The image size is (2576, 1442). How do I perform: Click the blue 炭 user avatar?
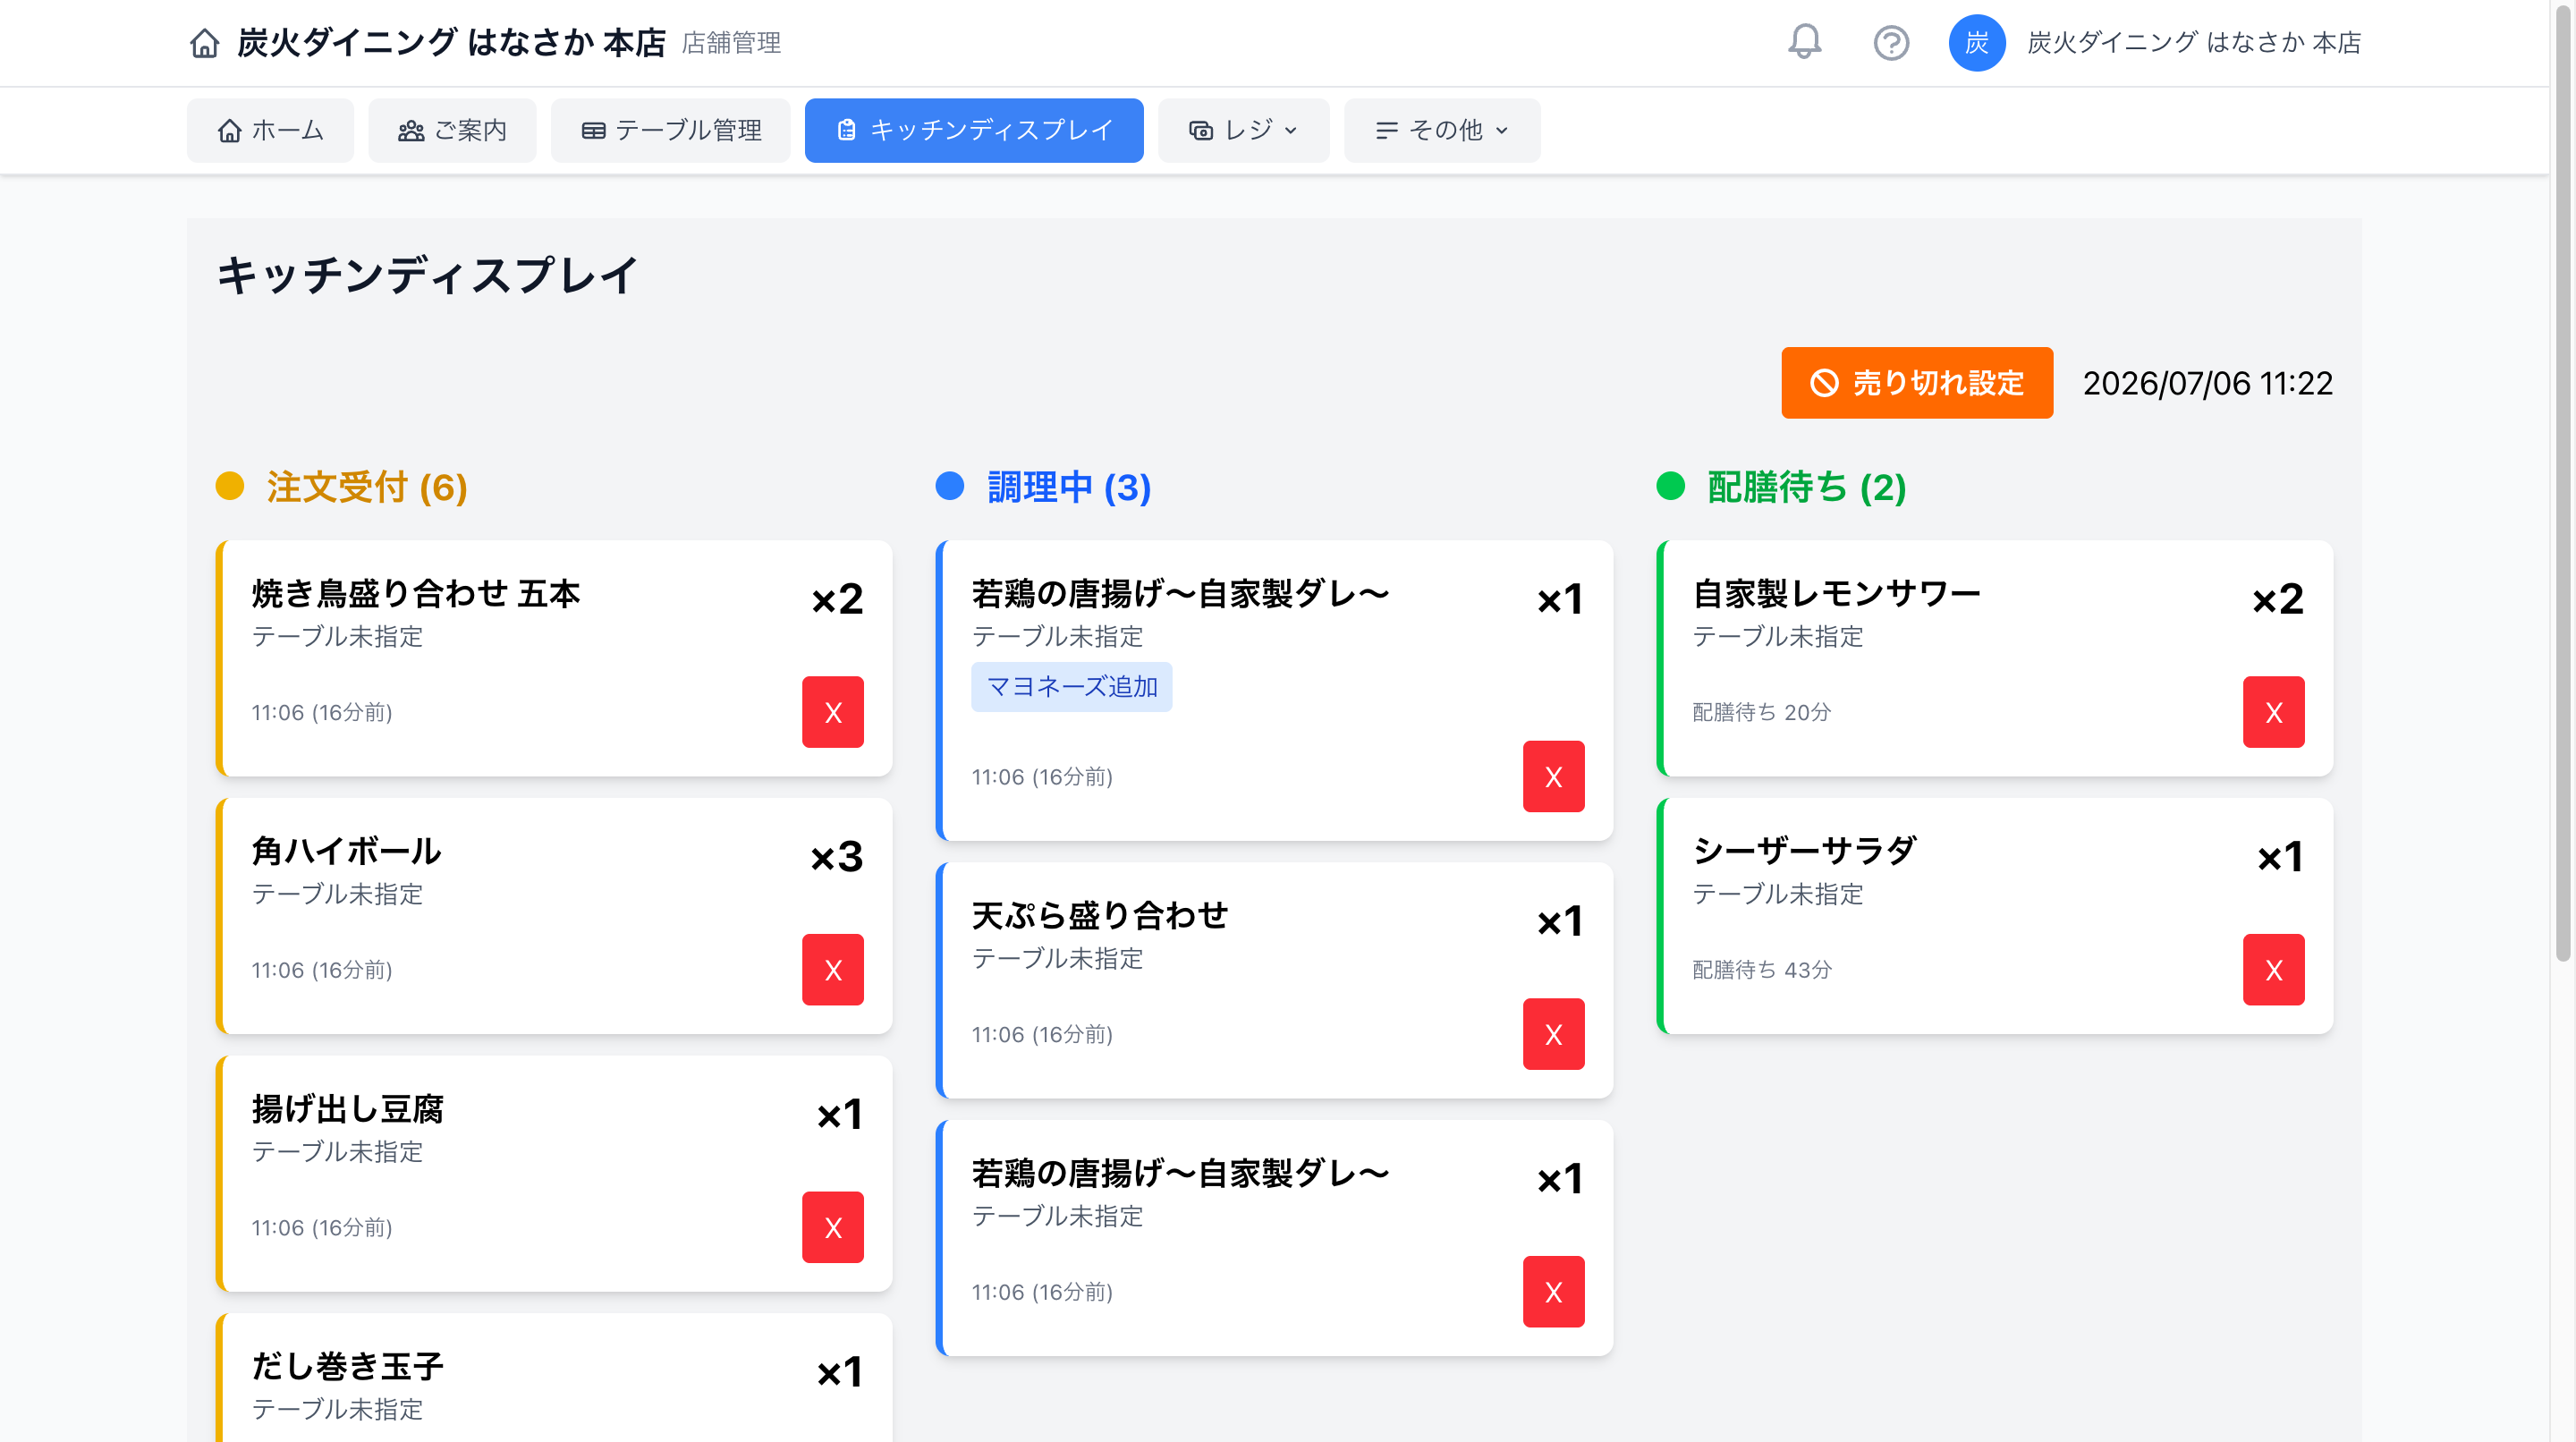1976,42
